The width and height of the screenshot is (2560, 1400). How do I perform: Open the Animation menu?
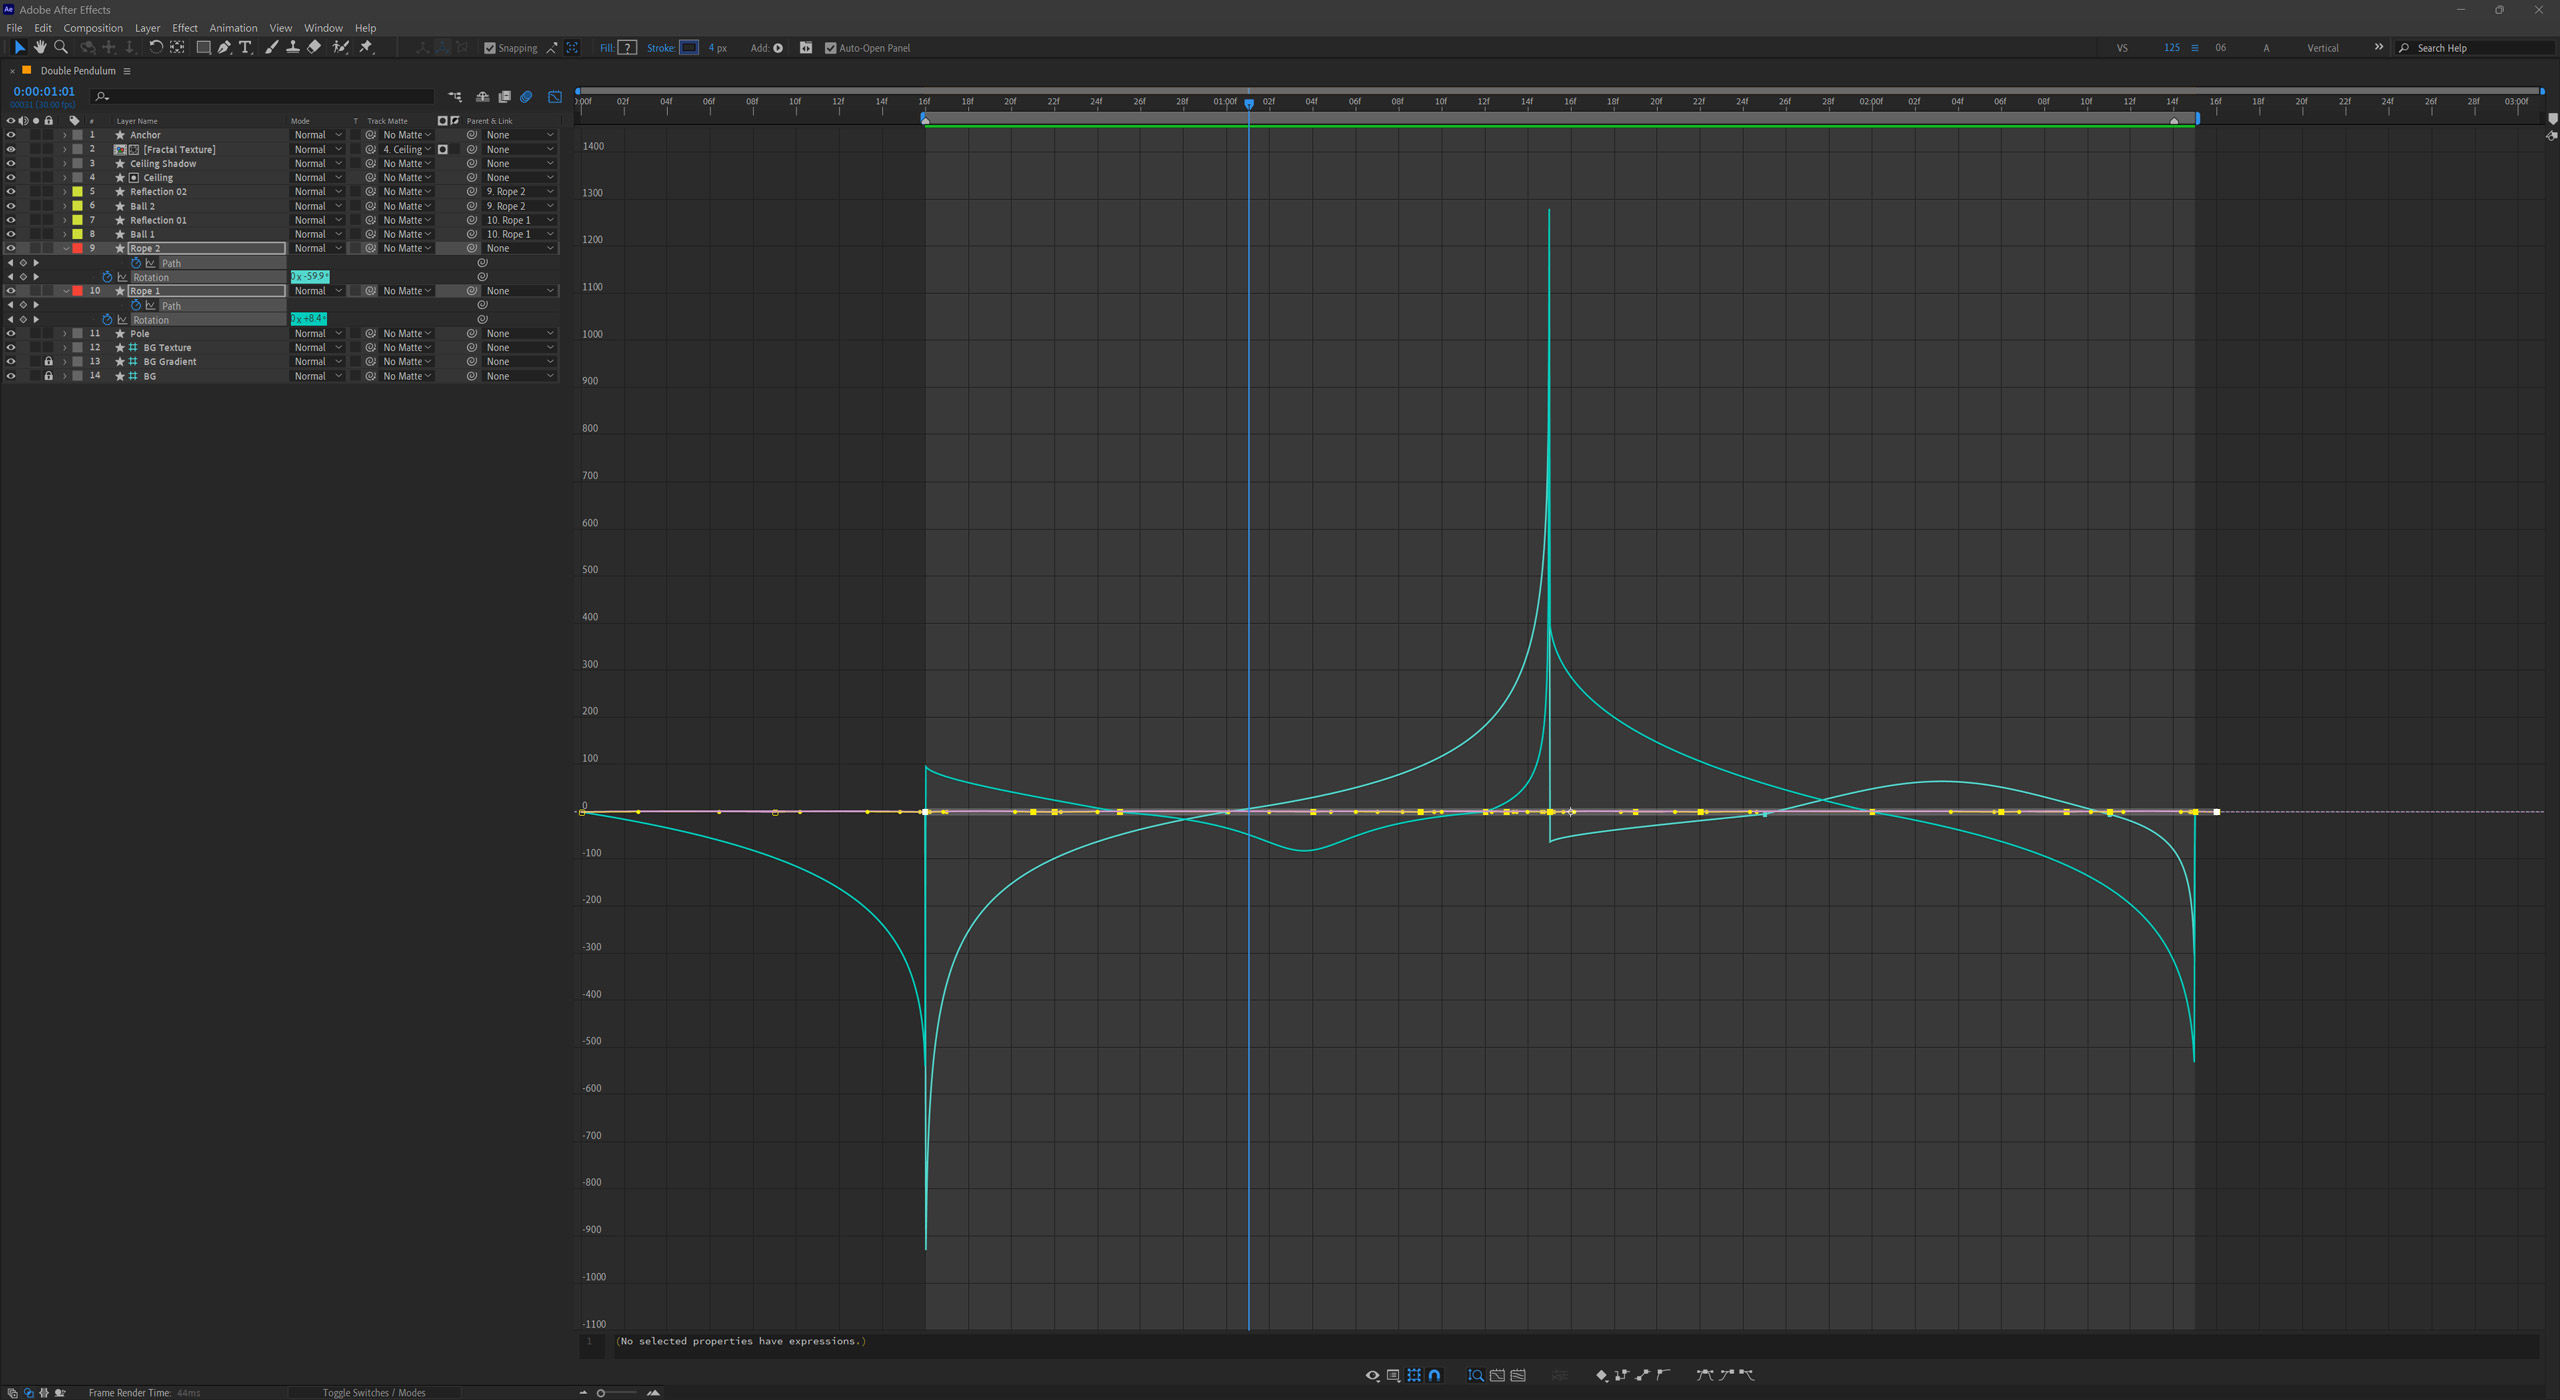(x=232, y=28)
